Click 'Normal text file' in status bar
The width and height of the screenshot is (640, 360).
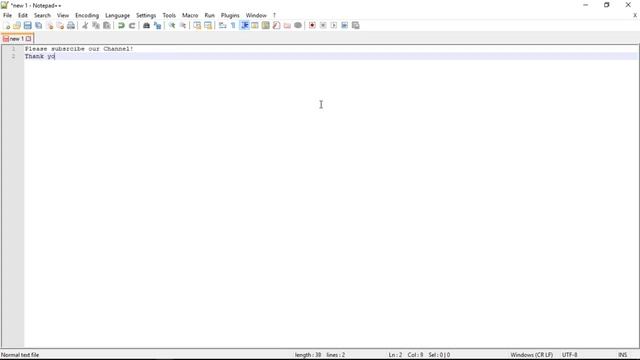tap(20, 355)
